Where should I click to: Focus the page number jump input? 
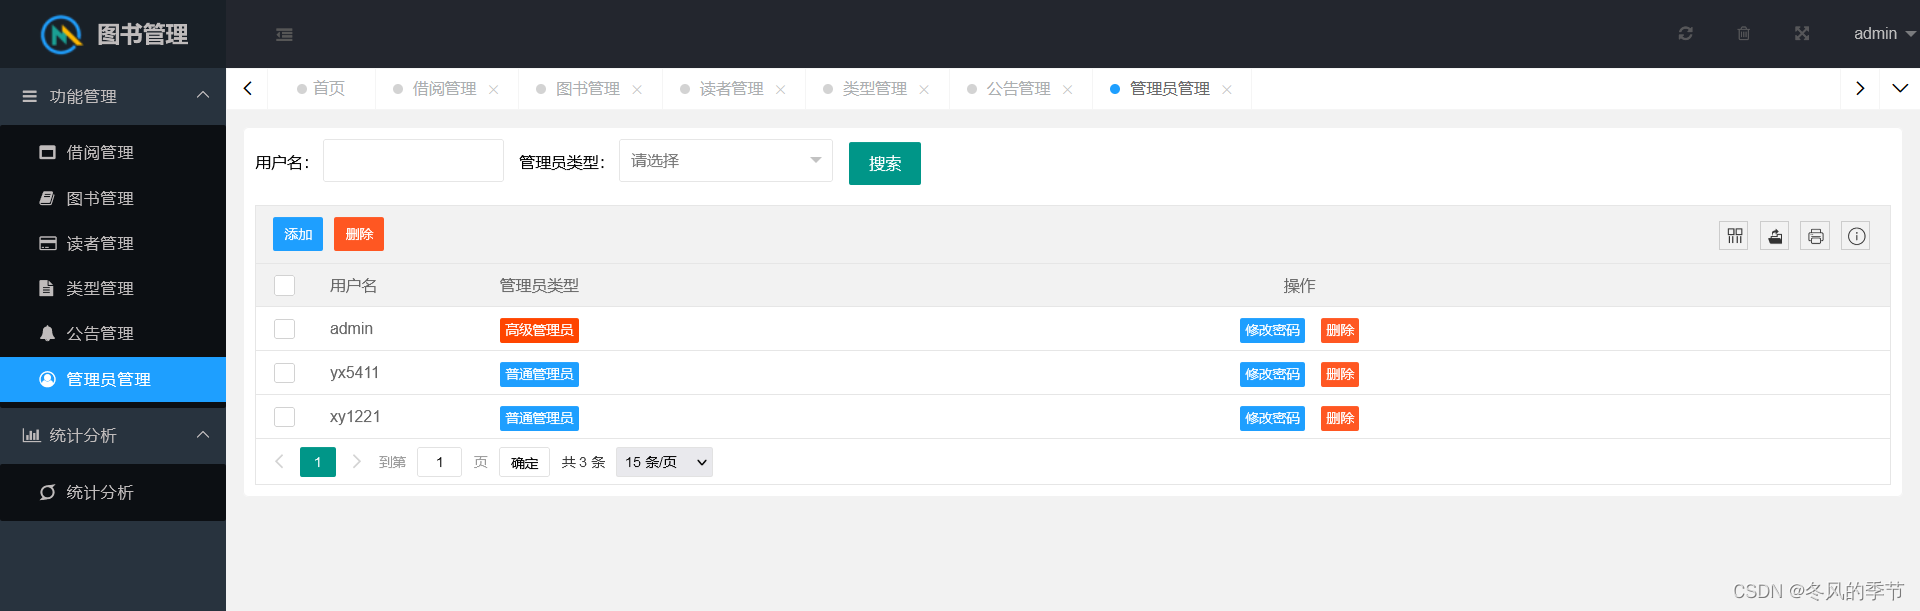(x=439, y=462)
